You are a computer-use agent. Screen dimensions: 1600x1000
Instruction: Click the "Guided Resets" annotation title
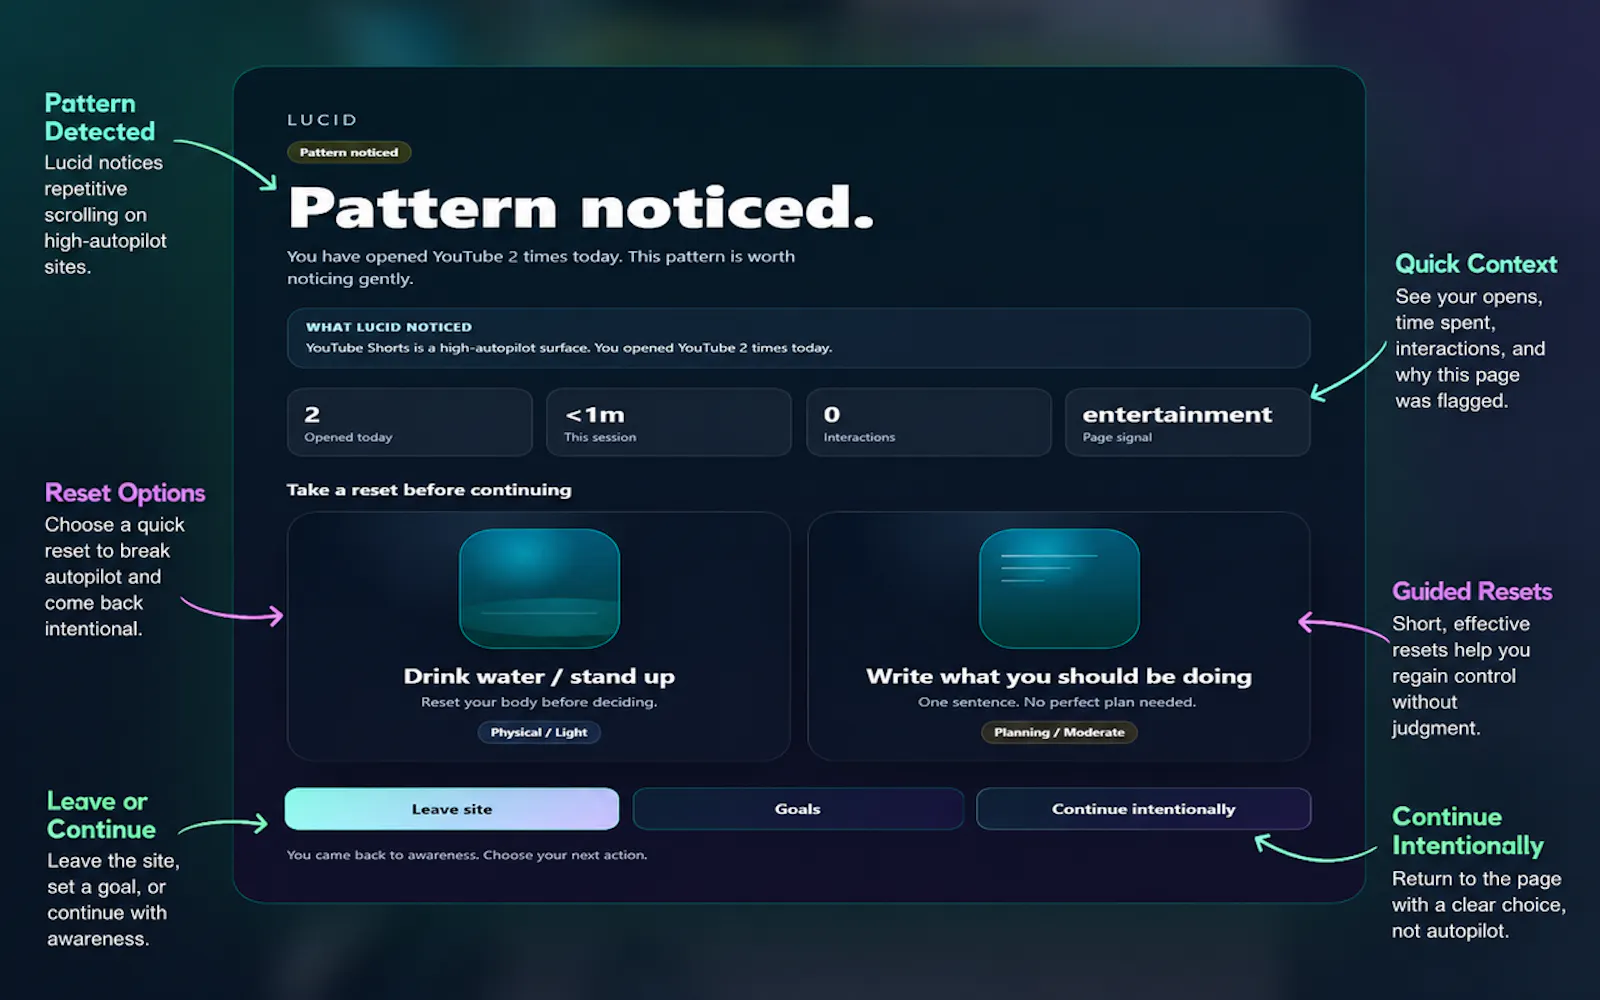(x=1472, y=591)
